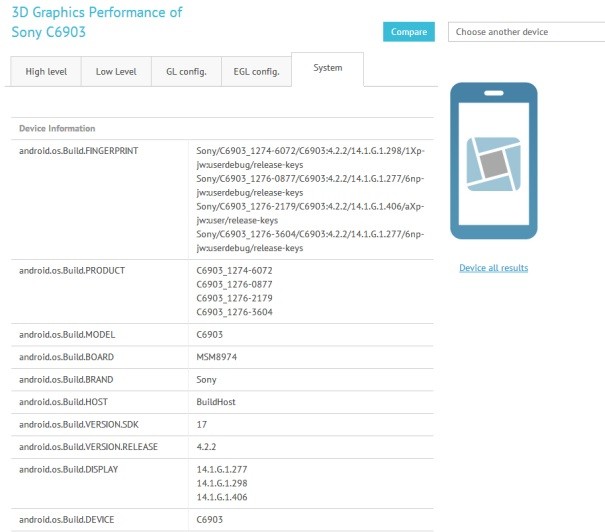This screenshot has width=605, height=532.
Task: Click product entry C6903_1276-3604
Action: (234, 312)
